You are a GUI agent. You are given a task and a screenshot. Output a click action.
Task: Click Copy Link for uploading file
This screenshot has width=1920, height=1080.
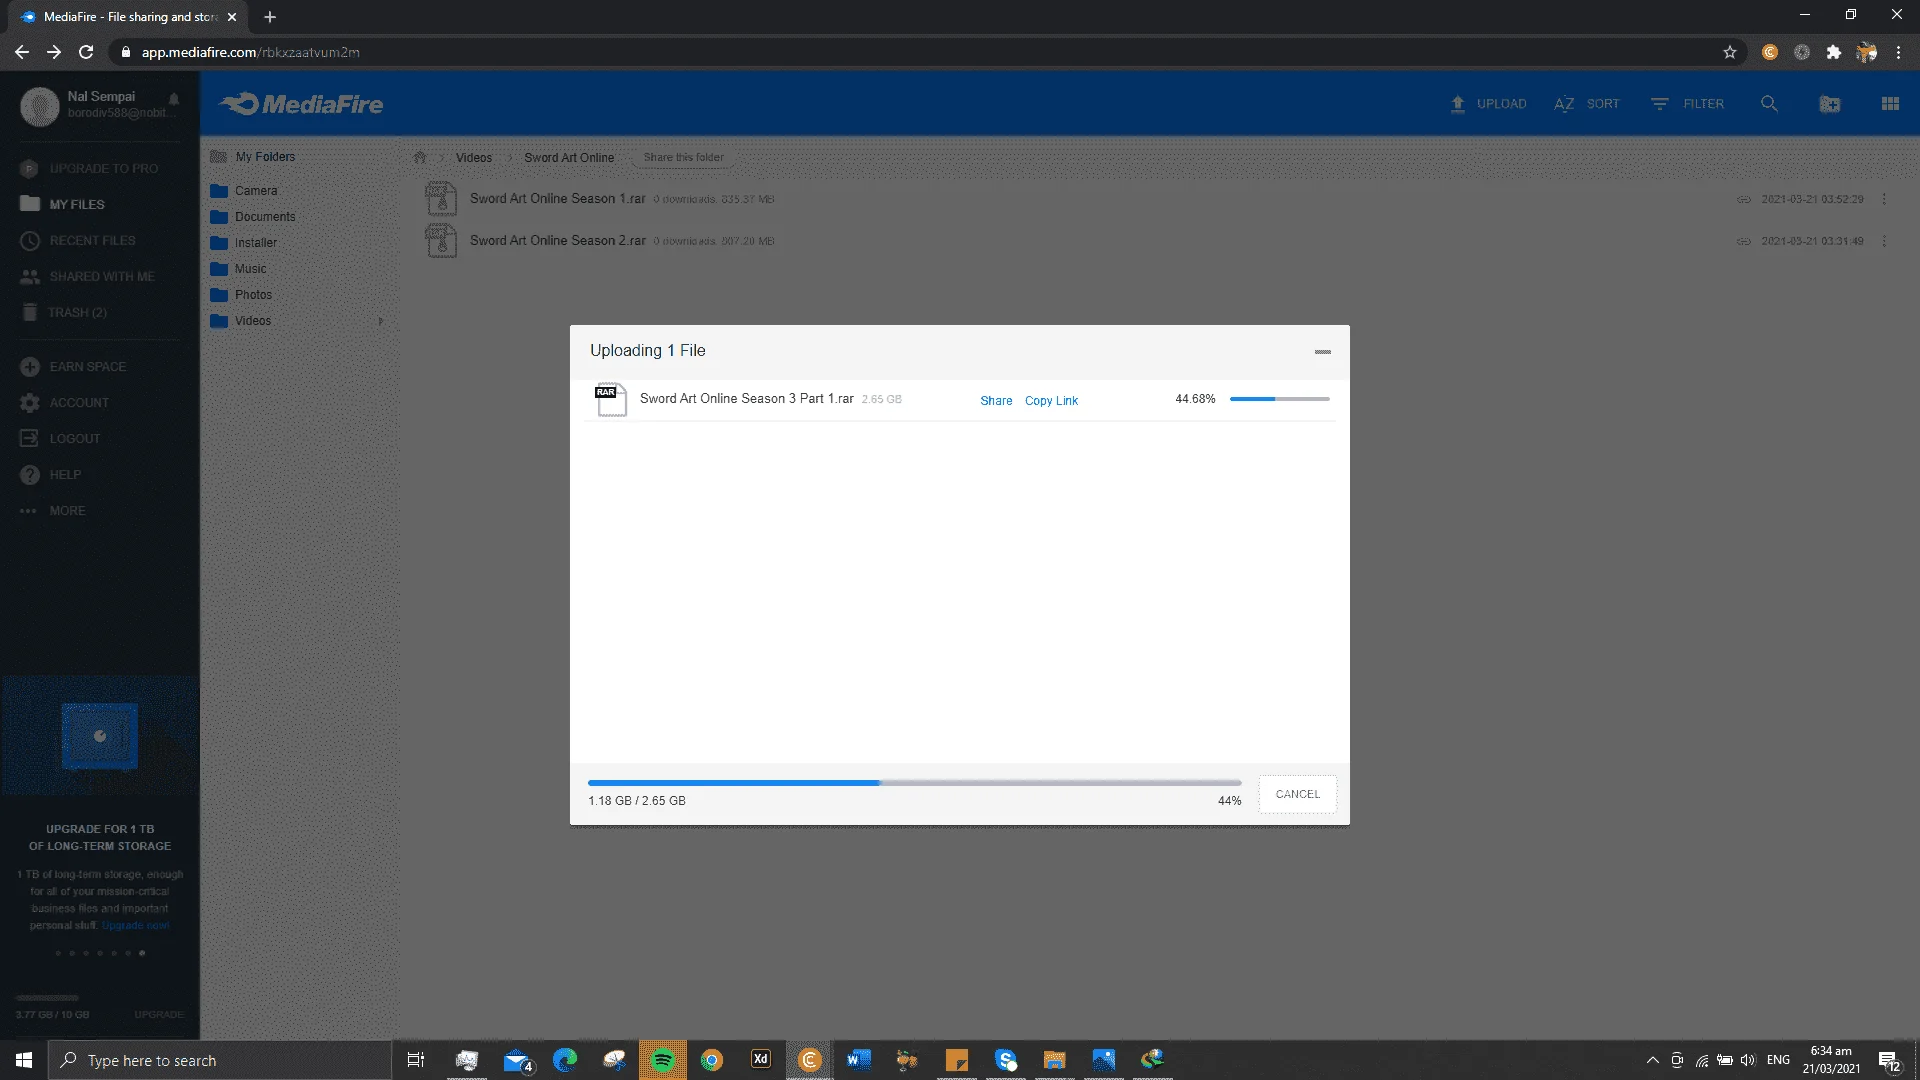(1051, 401)
